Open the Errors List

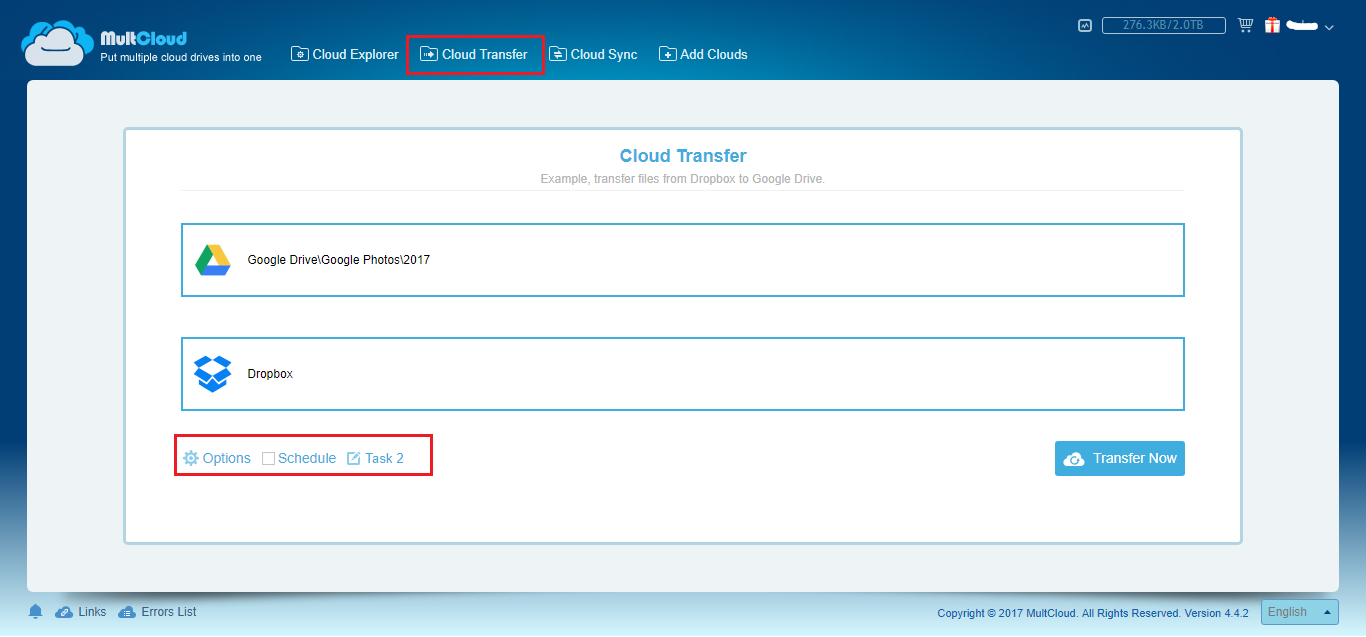pyautogui.click(x=168, y=612)
